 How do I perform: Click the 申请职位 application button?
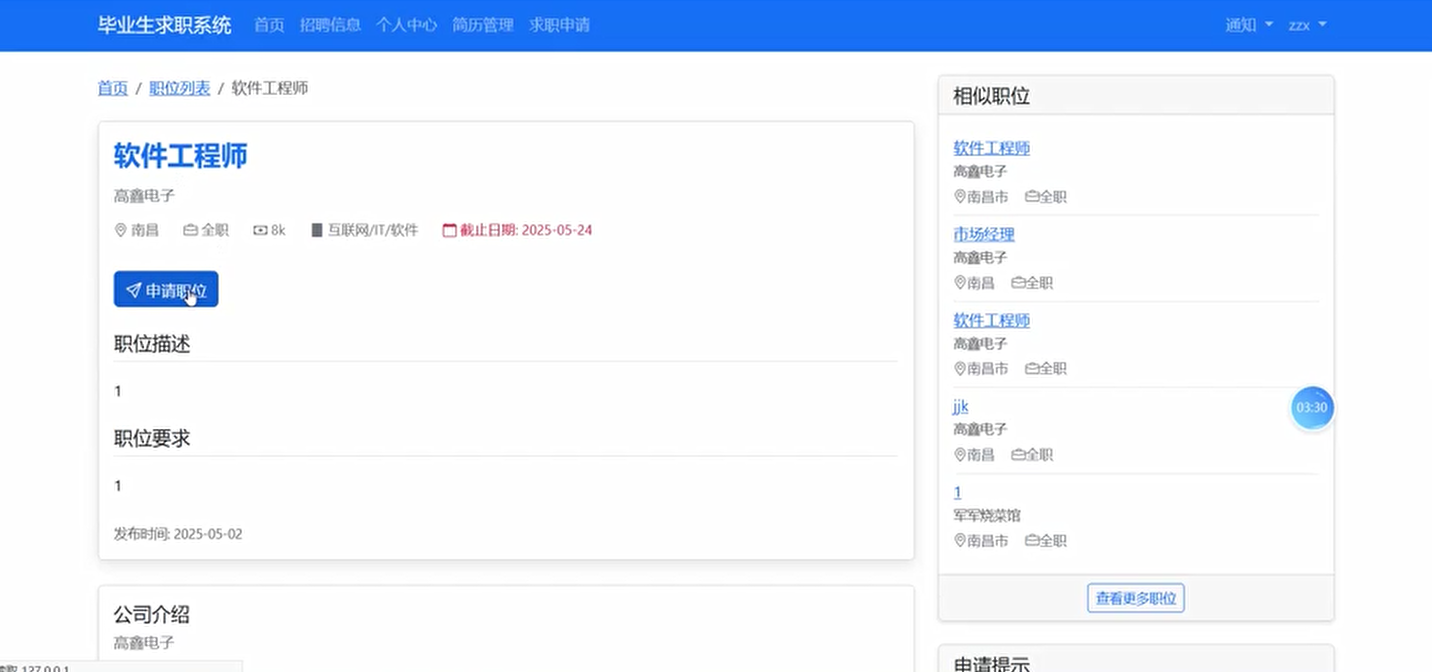click(166, 289)
